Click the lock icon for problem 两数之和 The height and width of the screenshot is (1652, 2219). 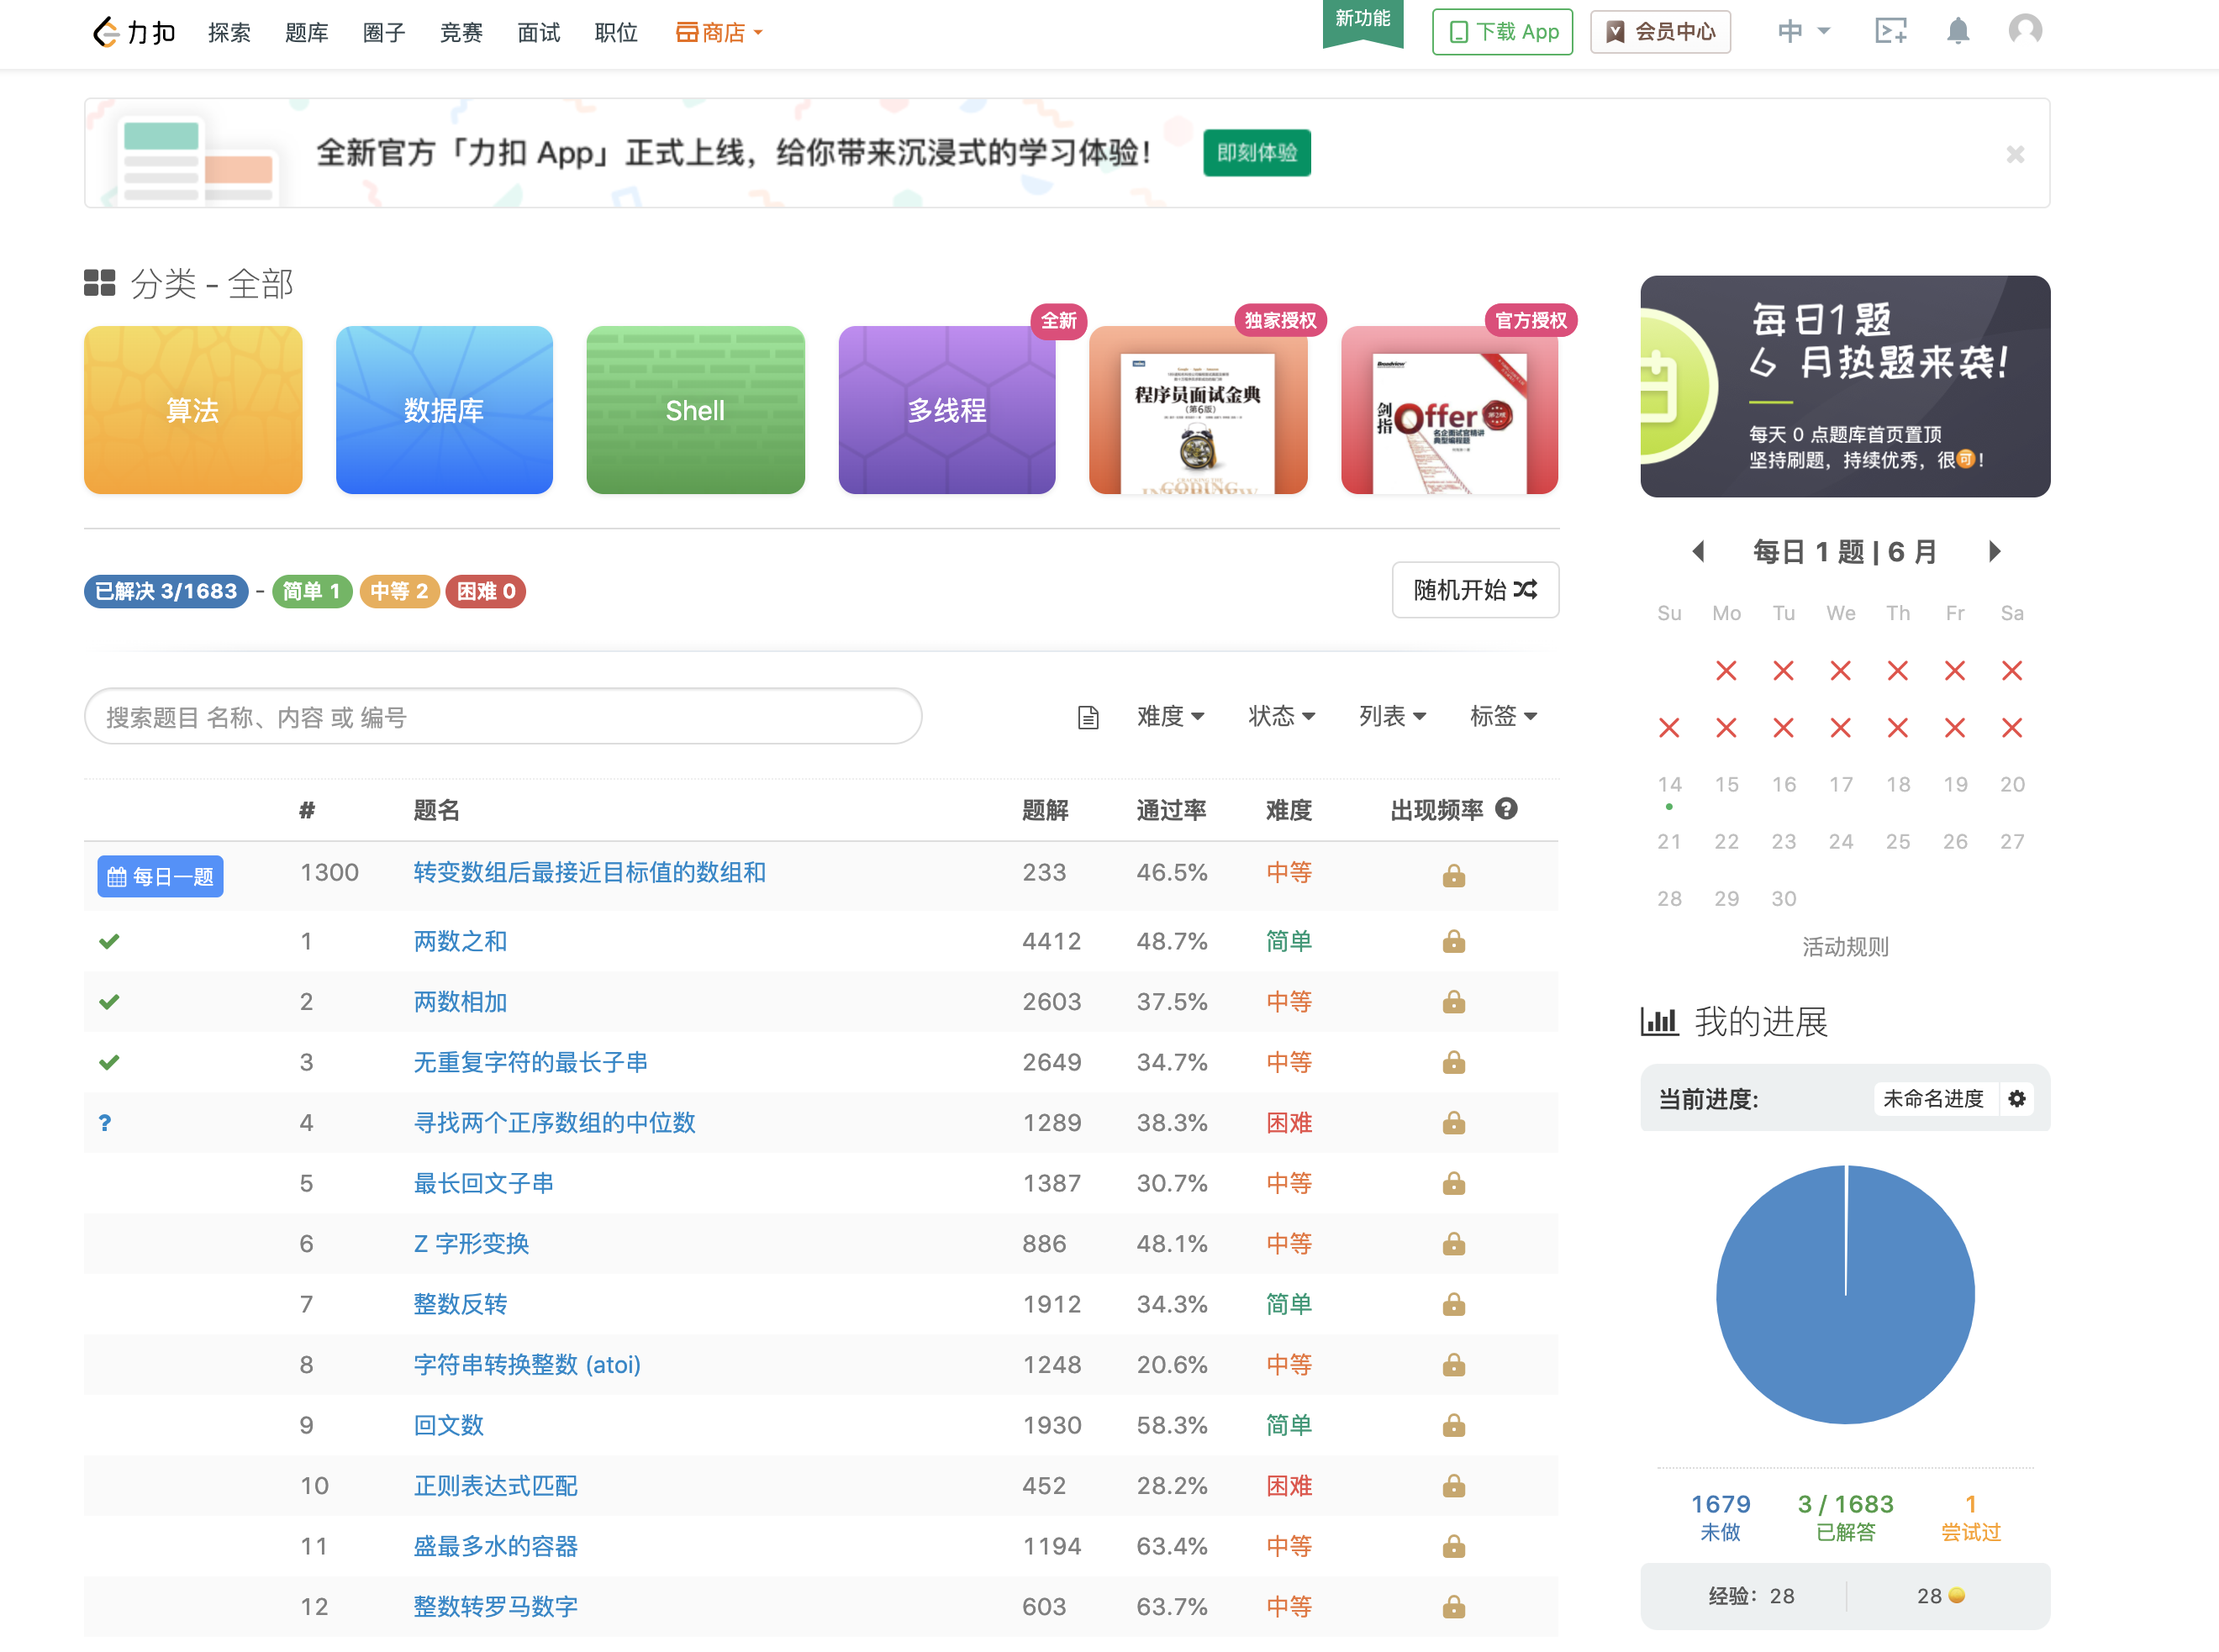pyautogui.click(x=1453, y=942)
